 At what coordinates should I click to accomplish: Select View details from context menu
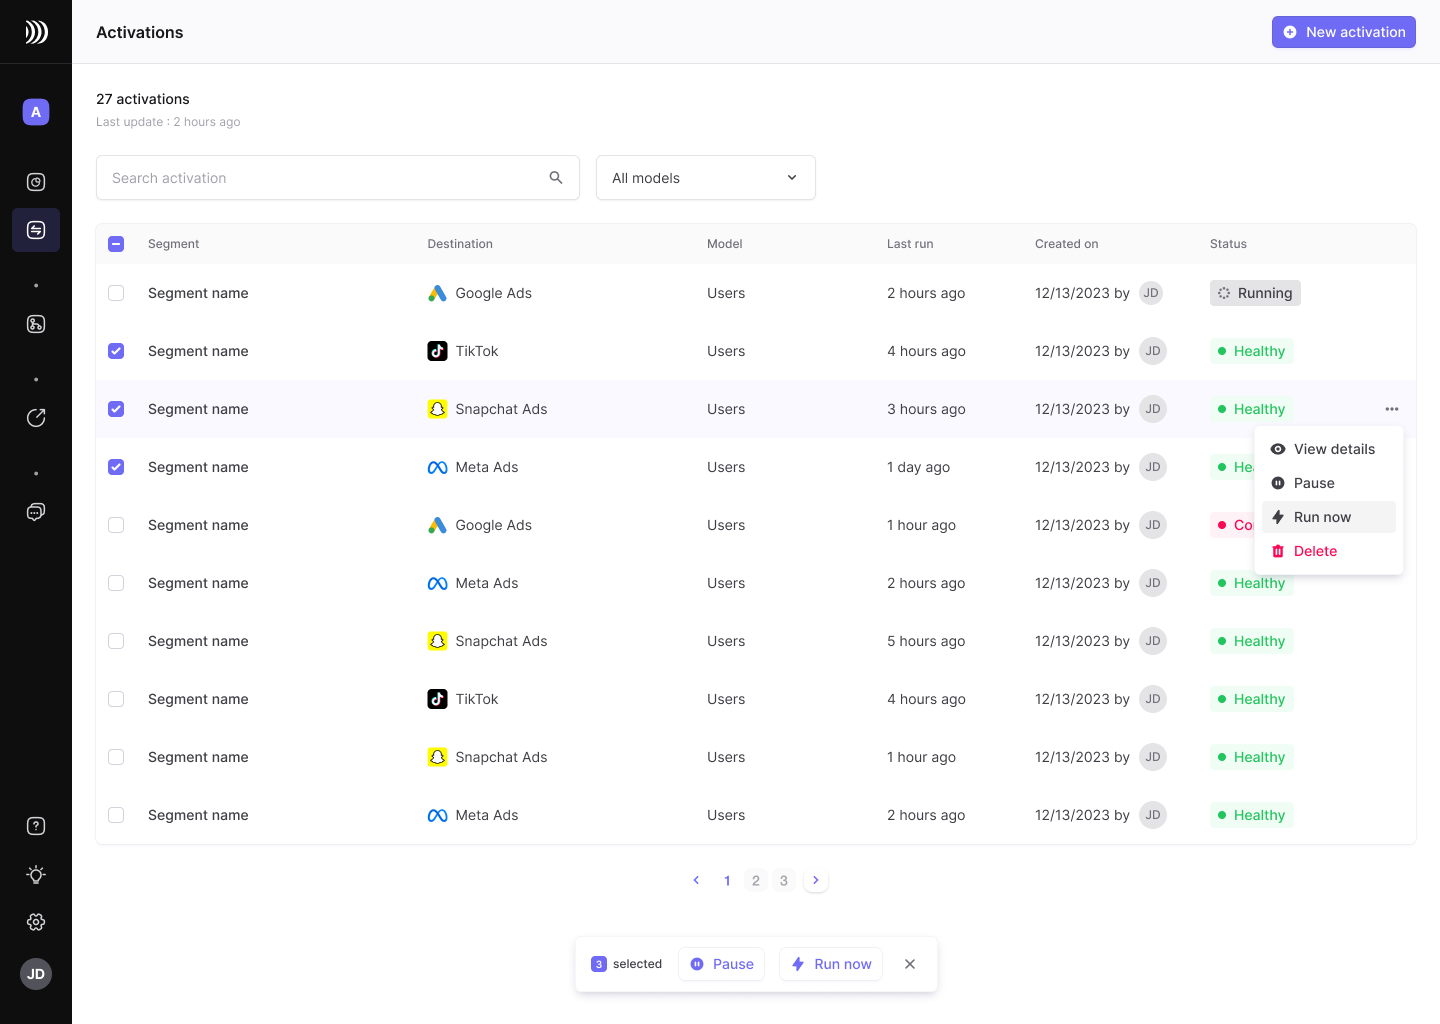pos(1333,449)
